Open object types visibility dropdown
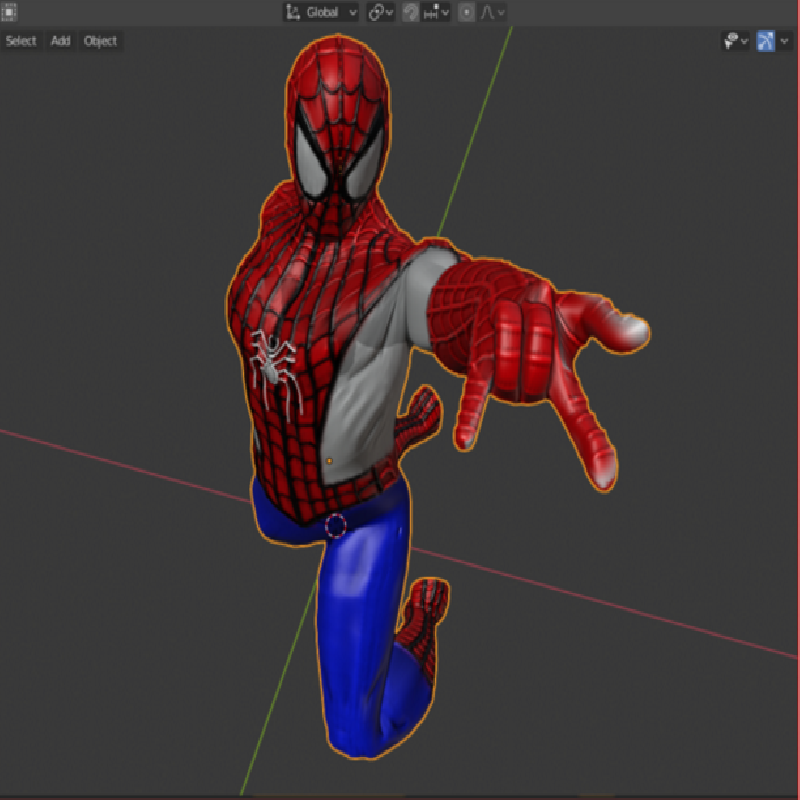The image size is (800, 800). [736, 41]
